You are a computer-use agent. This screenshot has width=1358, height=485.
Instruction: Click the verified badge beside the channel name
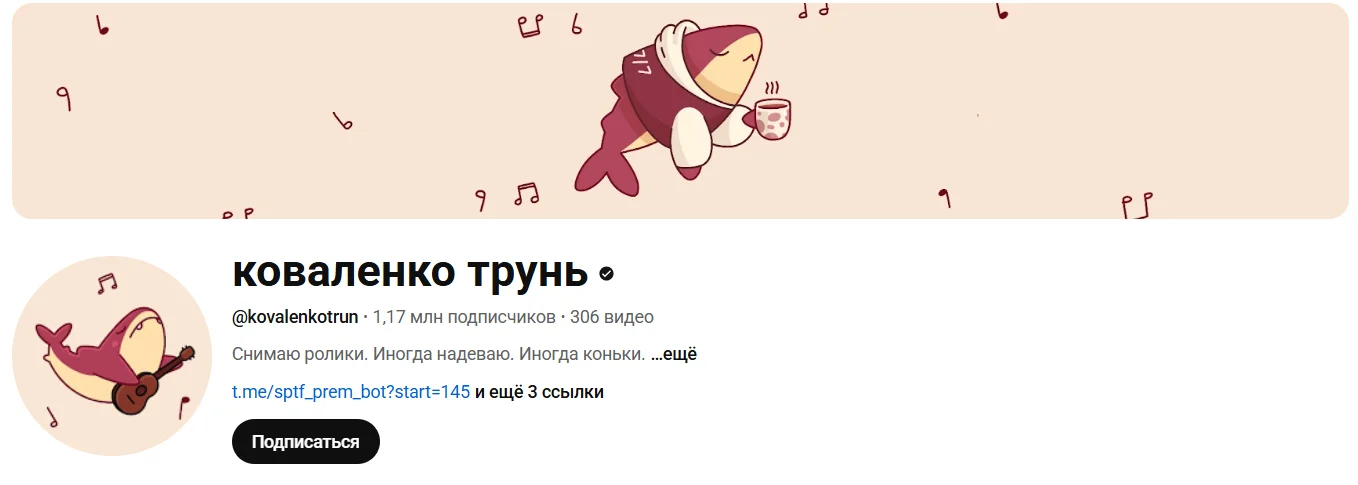tap(606, 273)
